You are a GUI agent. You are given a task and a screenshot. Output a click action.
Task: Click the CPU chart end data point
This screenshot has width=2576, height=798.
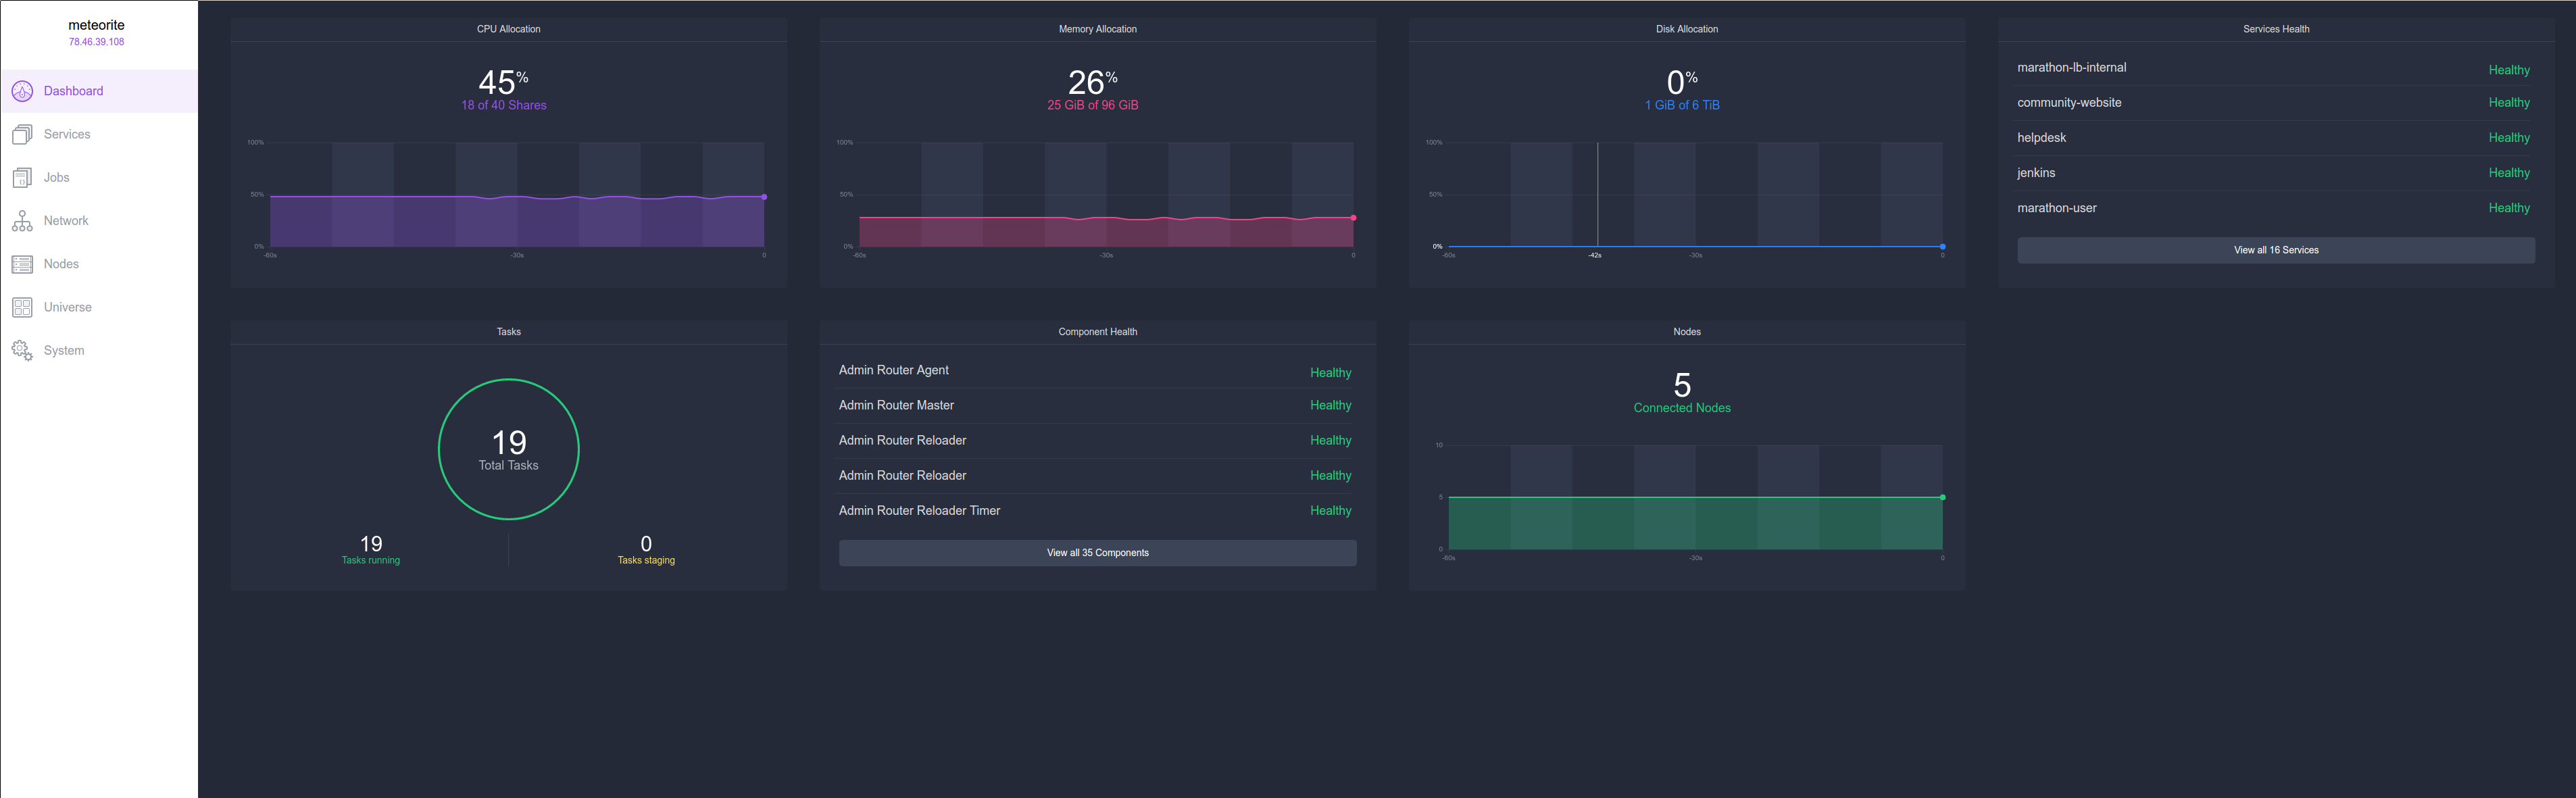764,197
